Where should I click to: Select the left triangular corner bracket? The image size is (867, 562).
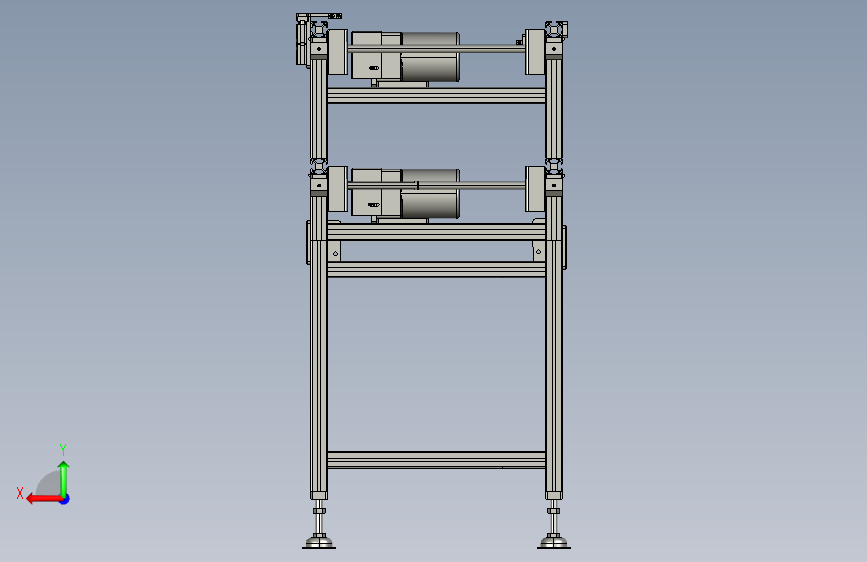pyautogui.click(x=335, y=252)
